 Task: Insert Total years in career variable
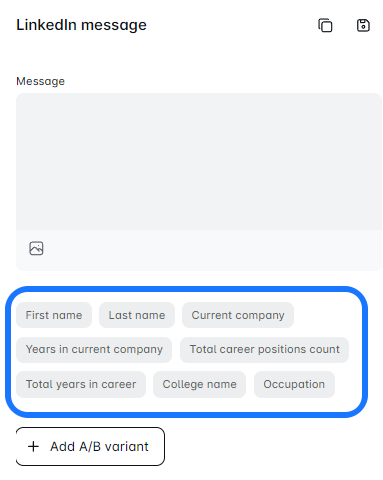click(x=81, y=384)
